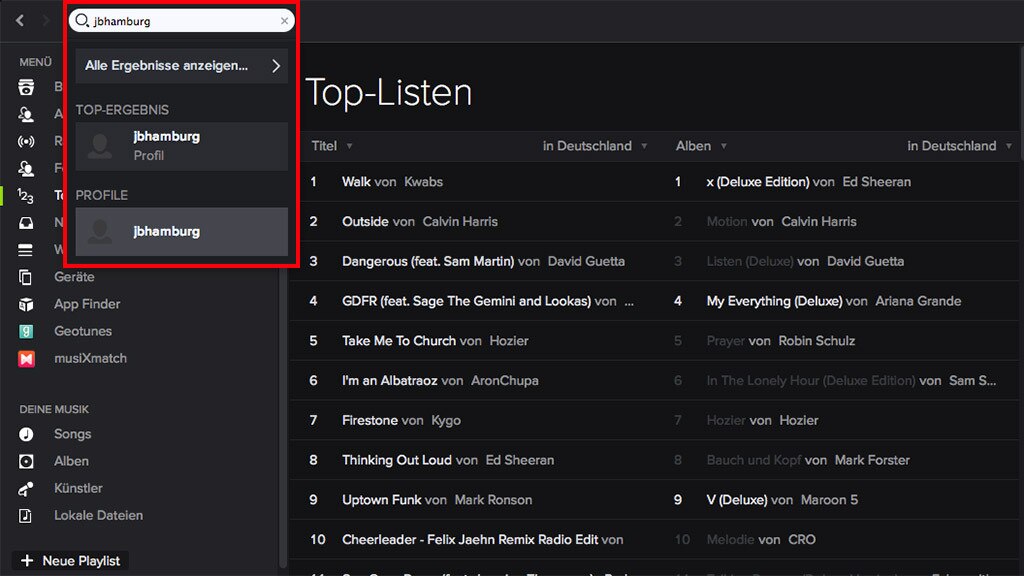Viewport: 1024px width, 576px height.
Task: Open the Alben icon in sidebar
Action: click(x=27, y=461)
